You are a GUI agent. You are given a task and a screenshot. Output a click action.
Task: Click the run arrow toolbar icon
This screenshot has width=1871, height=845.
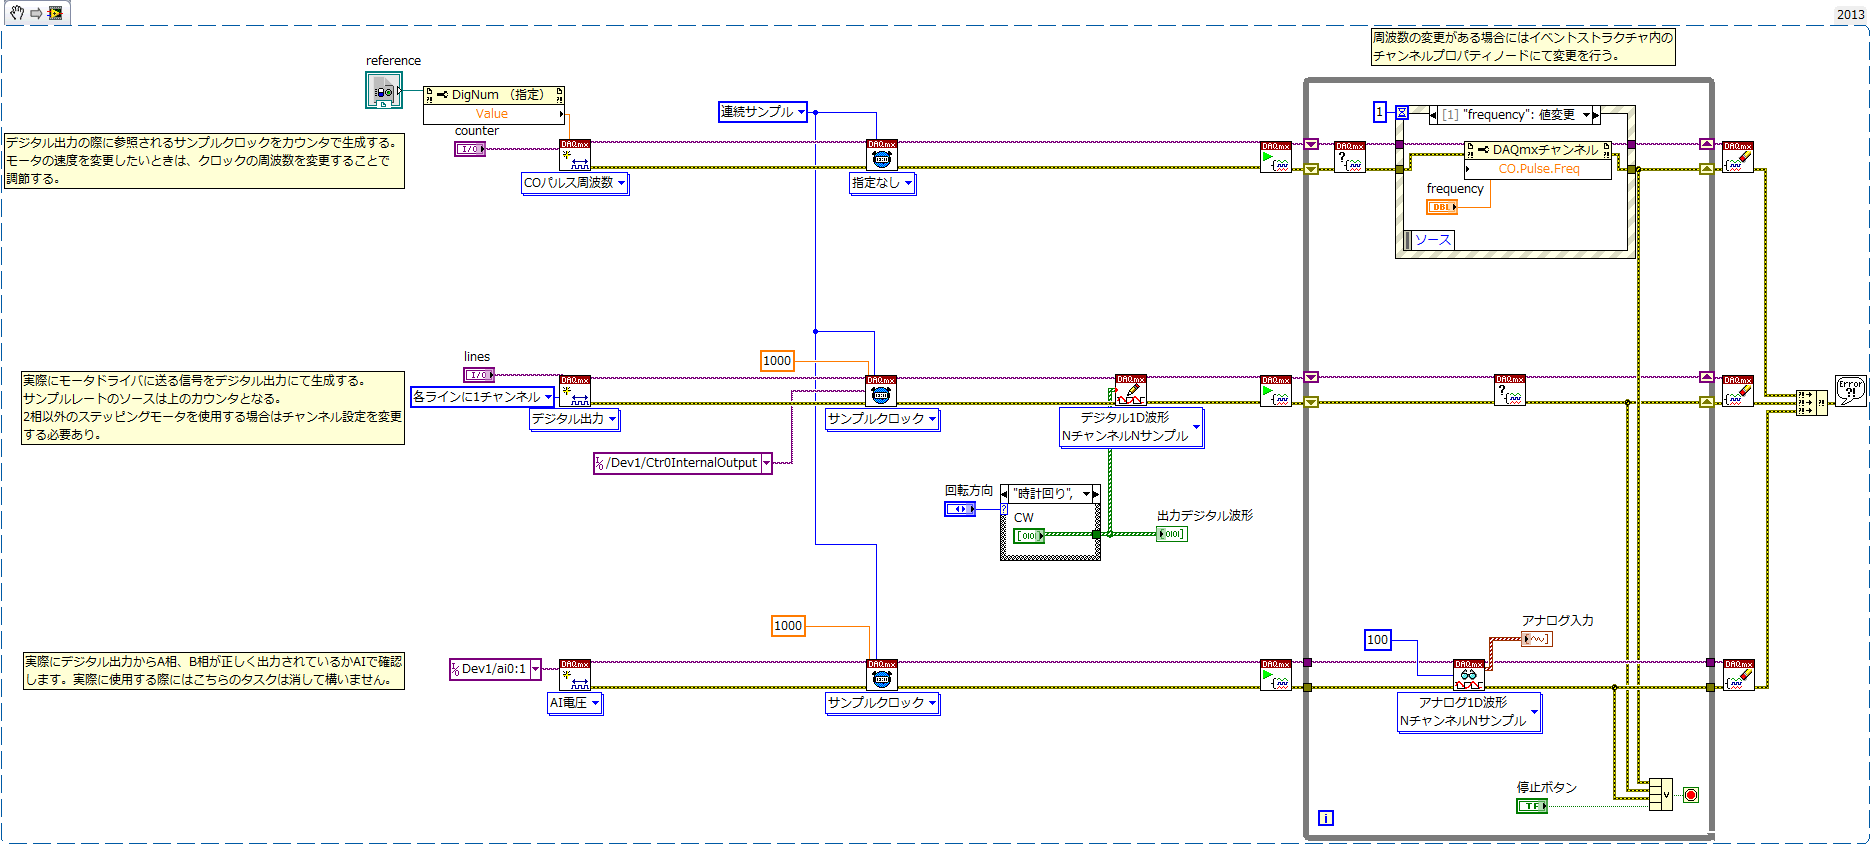tap(36, 13)
